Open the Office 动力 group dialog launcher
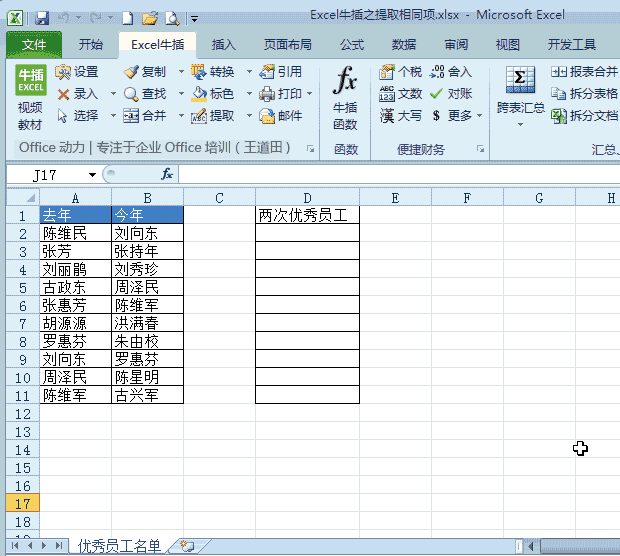The height and width of the screenshot is (556, 620). (310, 149)
